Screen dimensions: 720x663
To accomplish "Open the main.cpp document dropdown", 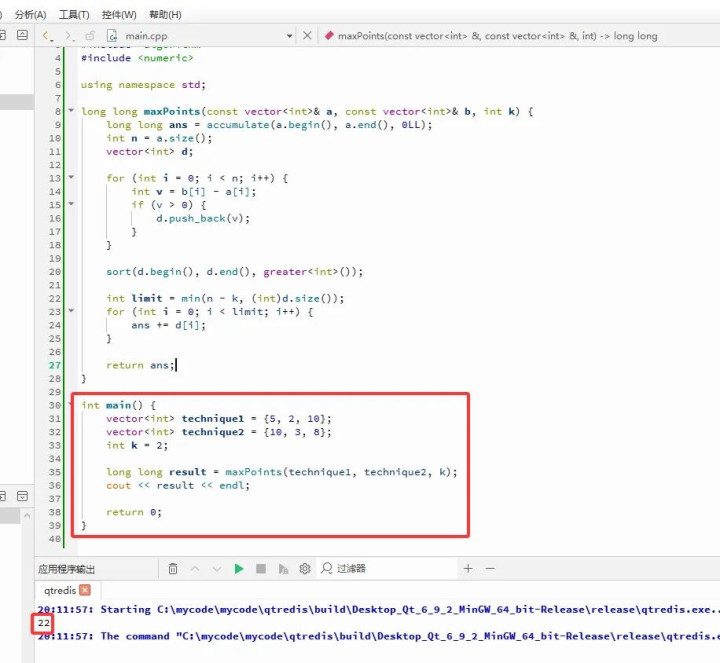I will [289, 36].
